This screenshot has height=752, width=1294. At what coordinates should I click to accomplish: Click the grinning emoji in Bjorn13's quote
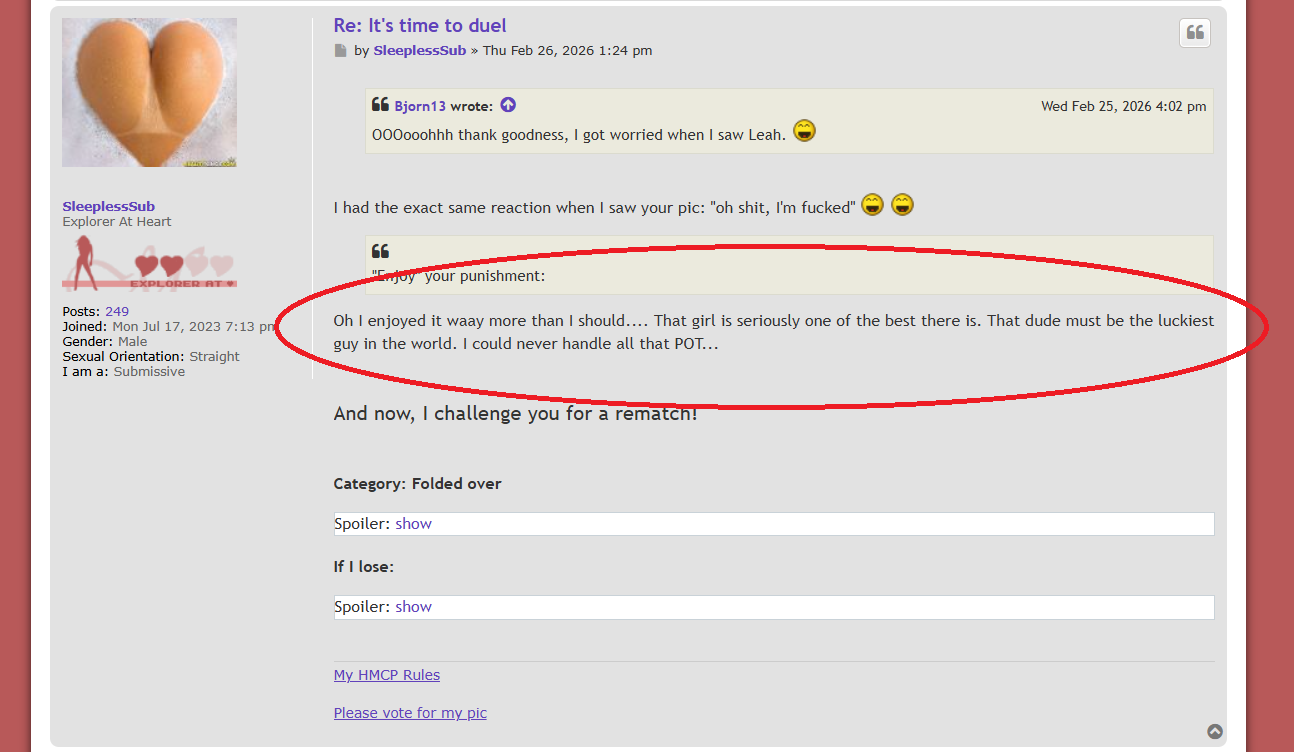(x=804, y=131)
